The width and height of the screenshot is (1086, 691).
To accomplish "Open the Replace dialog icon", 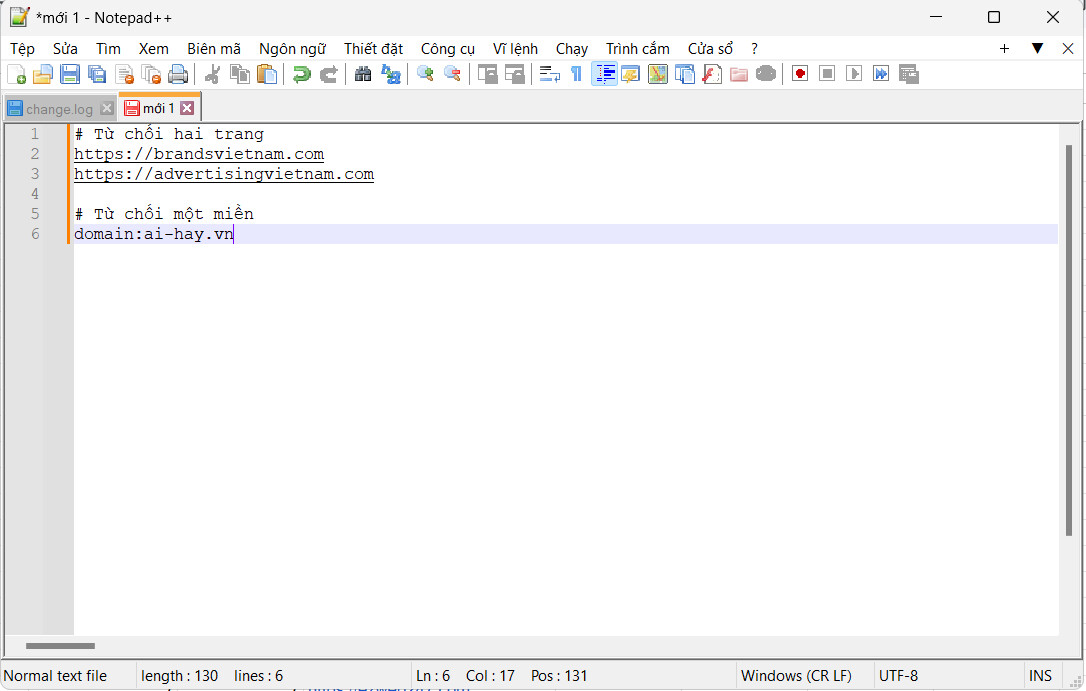I will (x=391, y=74).
